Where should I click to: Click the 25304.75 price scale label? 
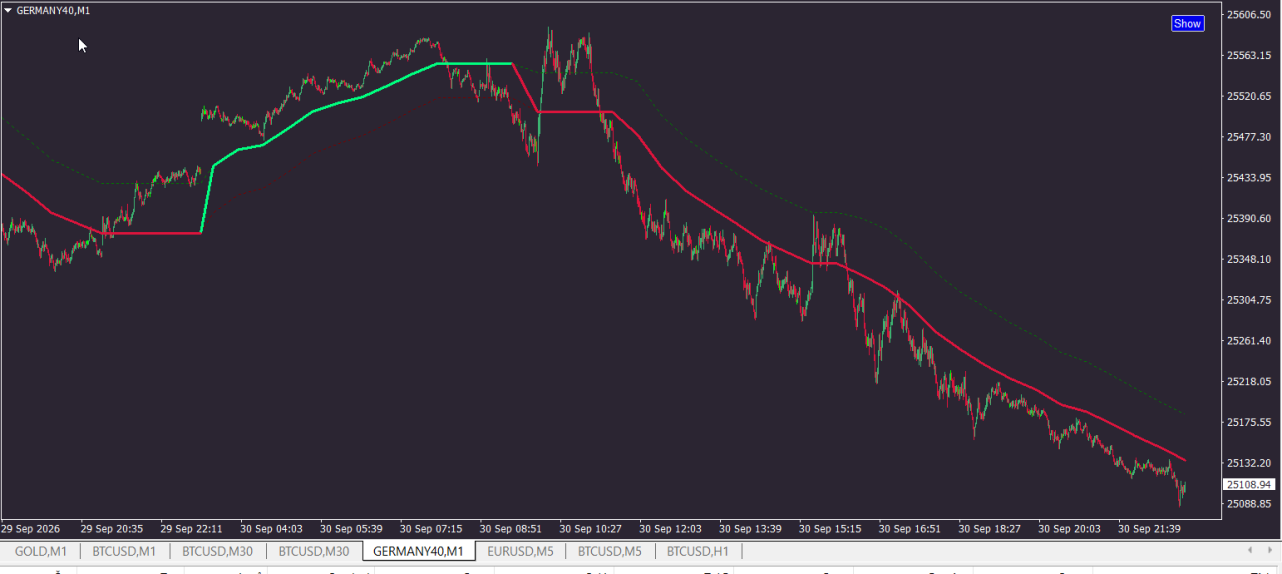tap(1248, 300)
